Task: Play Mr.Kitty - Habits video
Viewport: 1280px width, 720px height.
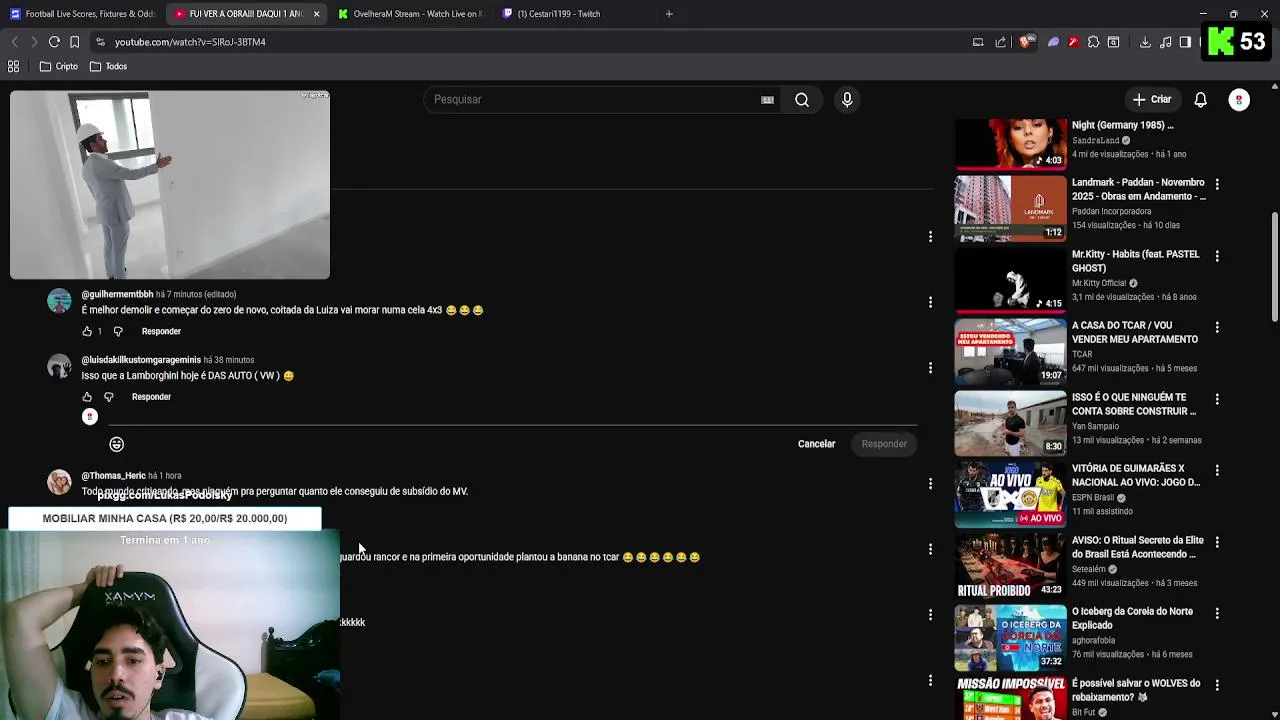Action: [1010, 281]
